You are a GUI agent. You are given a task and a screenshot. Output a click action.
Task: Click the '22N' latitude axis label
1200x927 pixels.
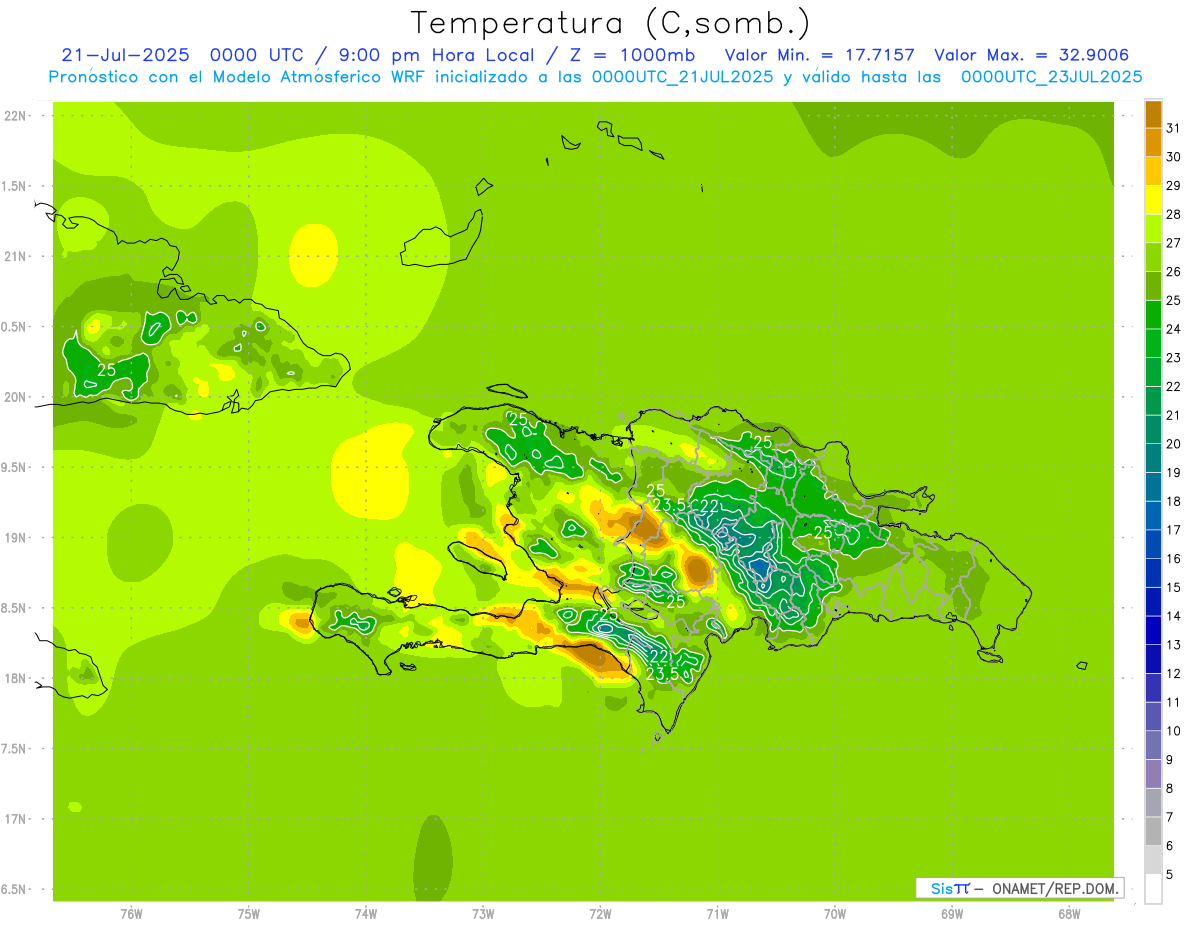tap(16, 116)
